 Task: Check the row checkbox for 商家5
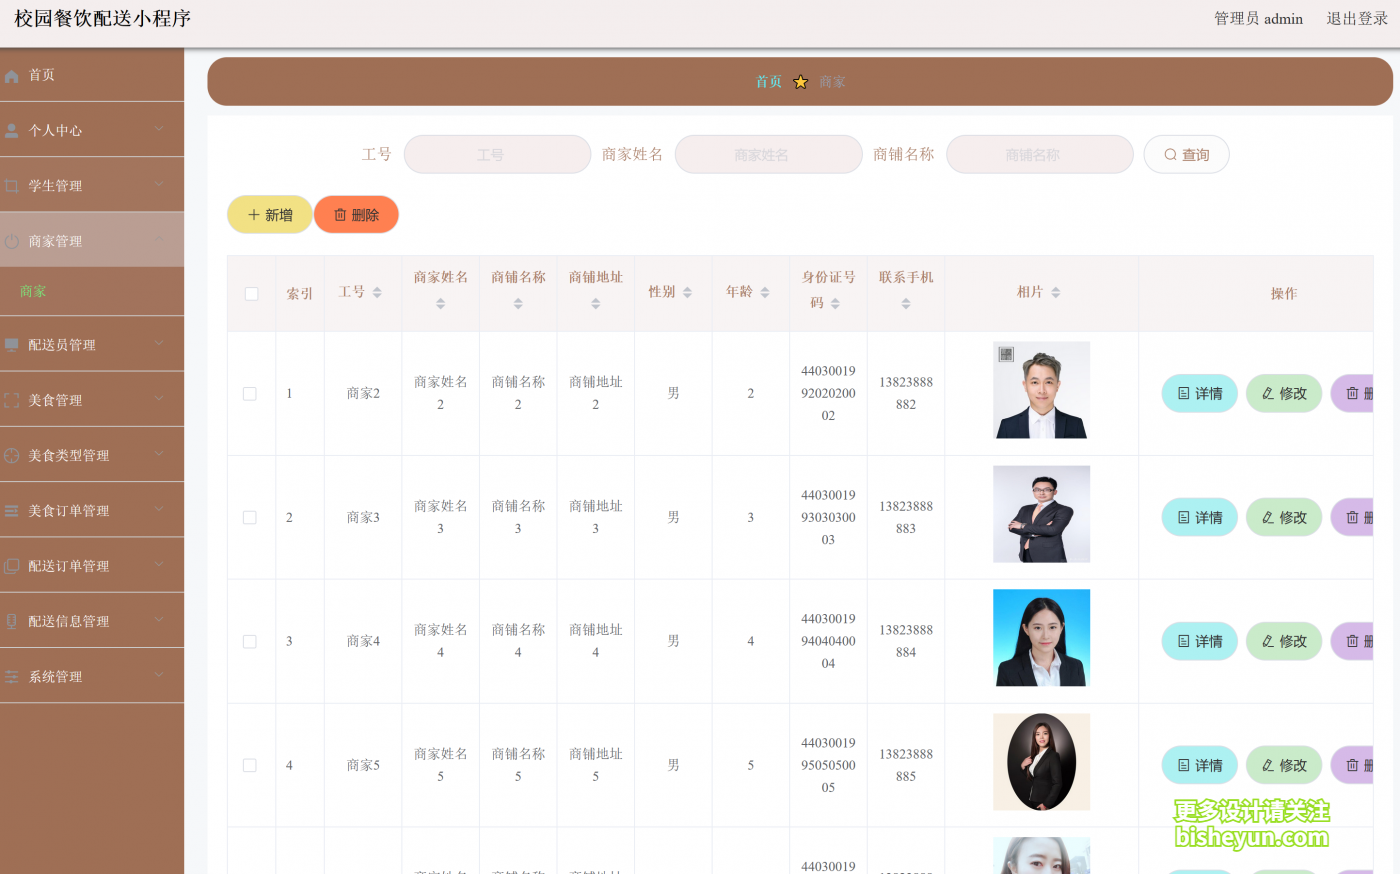point(250,766)
